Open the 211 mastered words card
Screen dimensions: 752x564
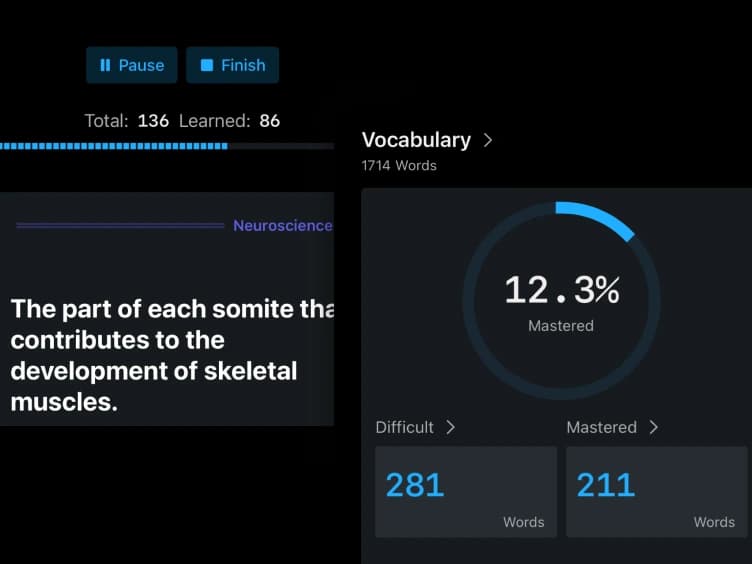(656, 492)
